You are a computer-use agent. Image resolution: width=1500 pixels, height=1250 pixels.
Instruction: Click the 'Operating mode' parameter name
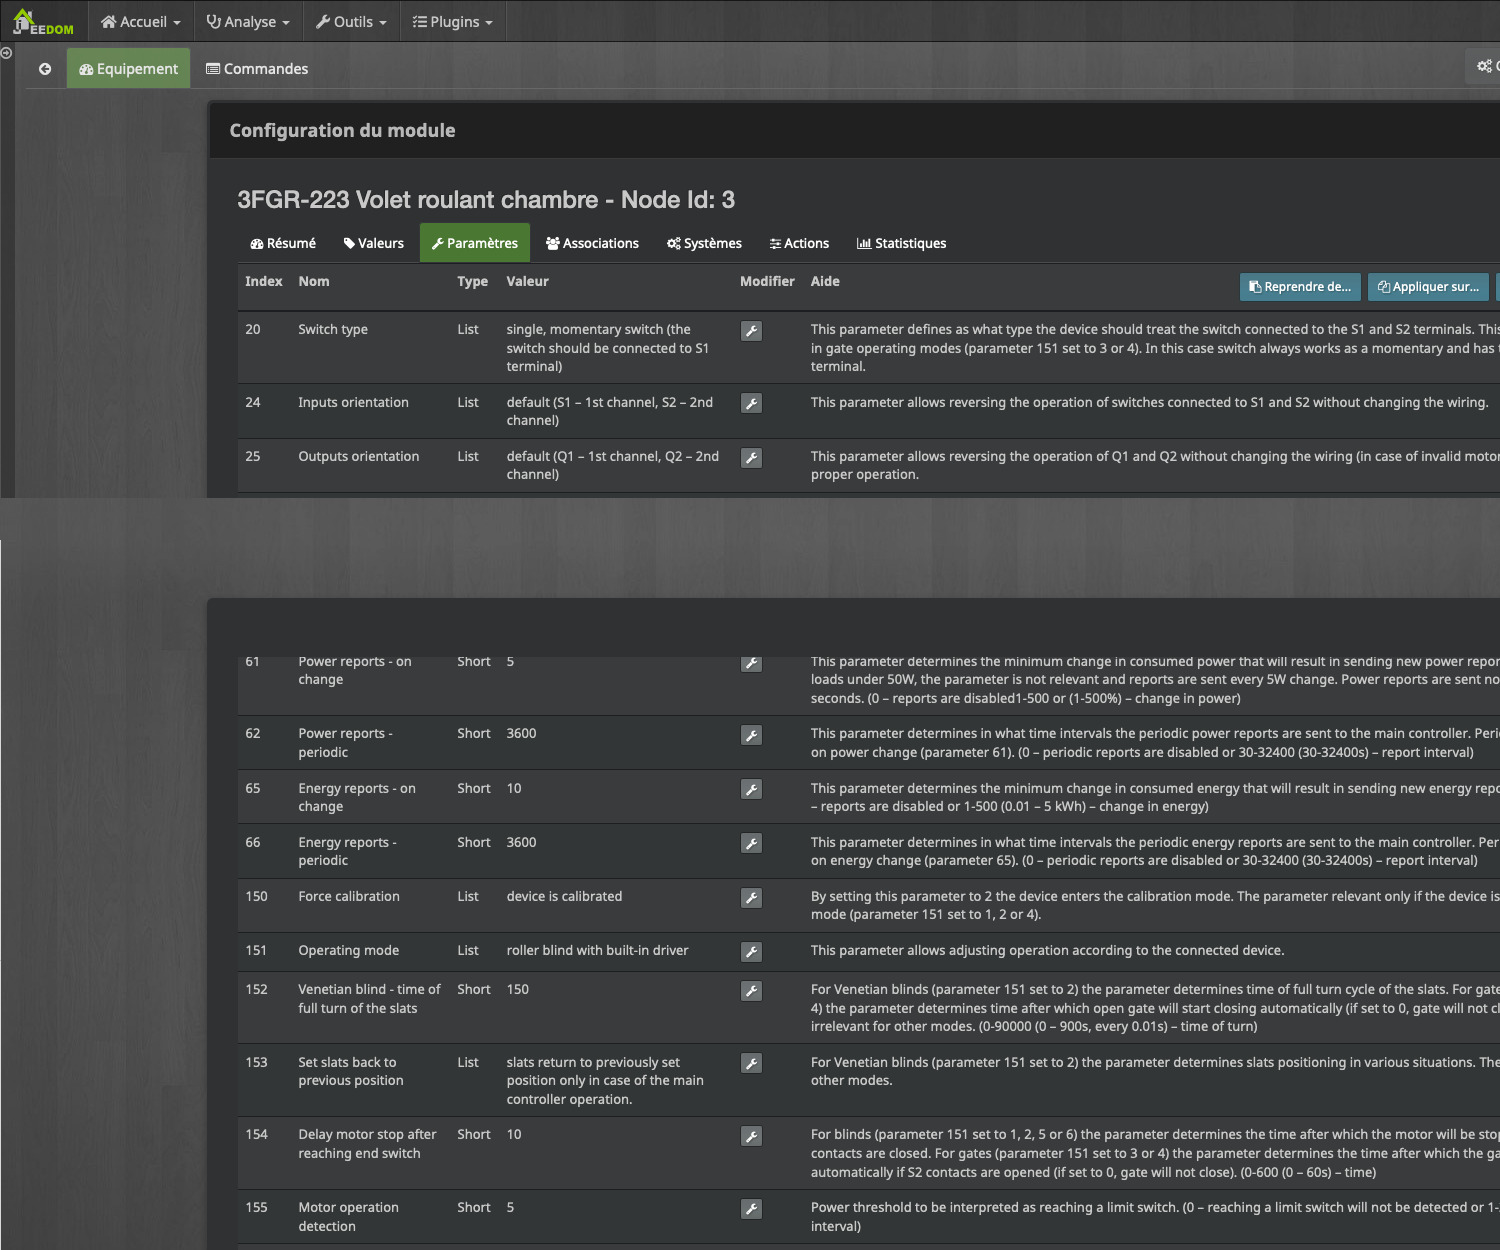tap(349, 950)
